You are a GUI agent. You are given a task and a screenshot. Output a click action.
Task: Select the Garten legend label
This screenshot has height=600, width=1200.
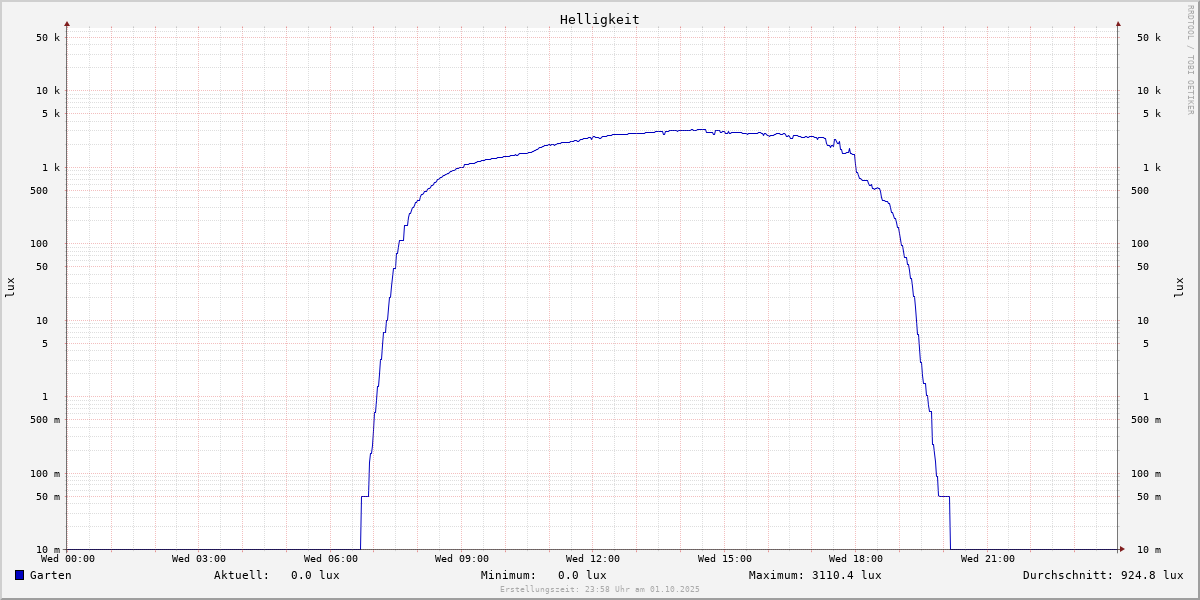click(50, 575)
